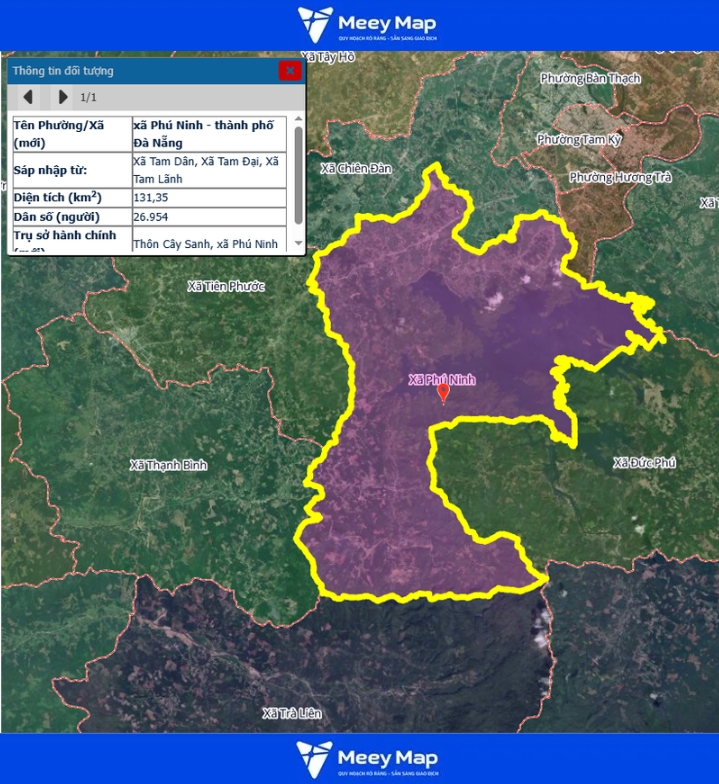This screenshot has height=784, width=719.
Task: Click the Thông tin đối tượng title bar
Action: tap(140, 71)
